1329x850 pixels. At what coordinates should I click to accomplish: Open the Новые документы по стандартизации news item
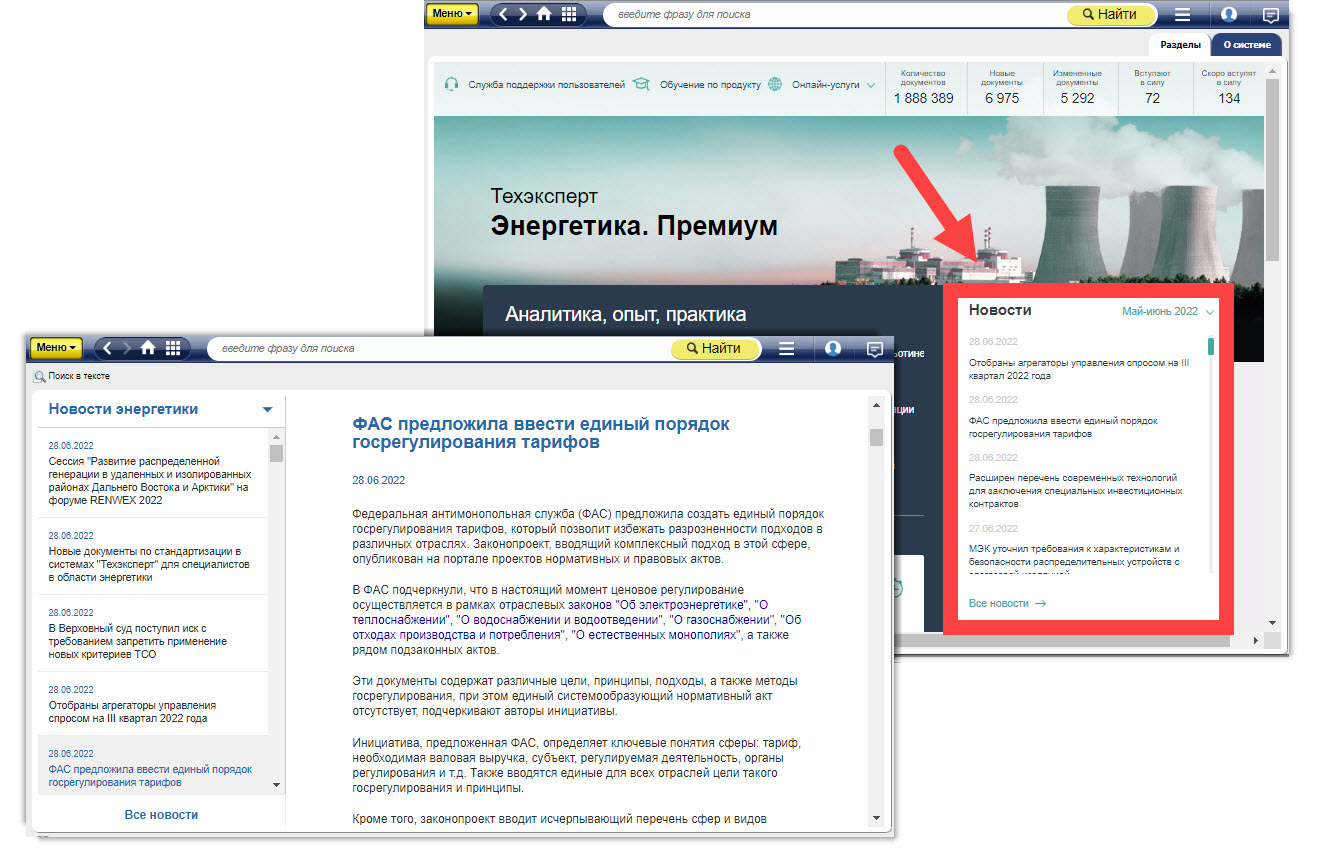(152, 557)
